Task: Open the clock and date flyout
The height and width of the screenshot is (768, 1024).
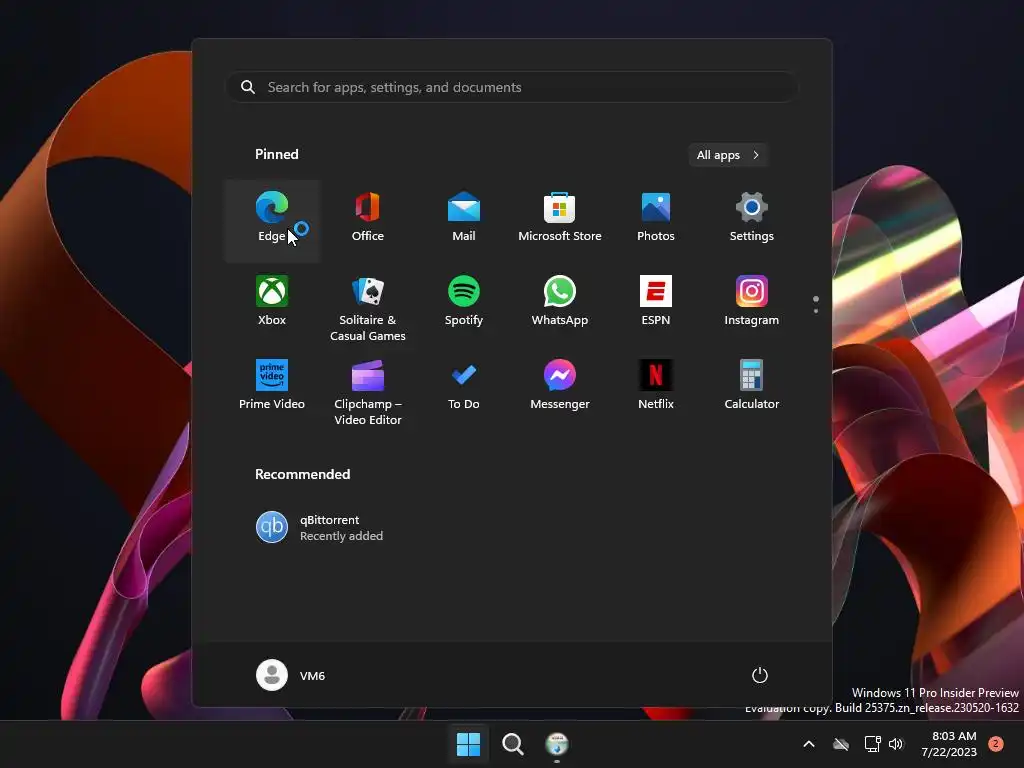Action: [949, 744]
